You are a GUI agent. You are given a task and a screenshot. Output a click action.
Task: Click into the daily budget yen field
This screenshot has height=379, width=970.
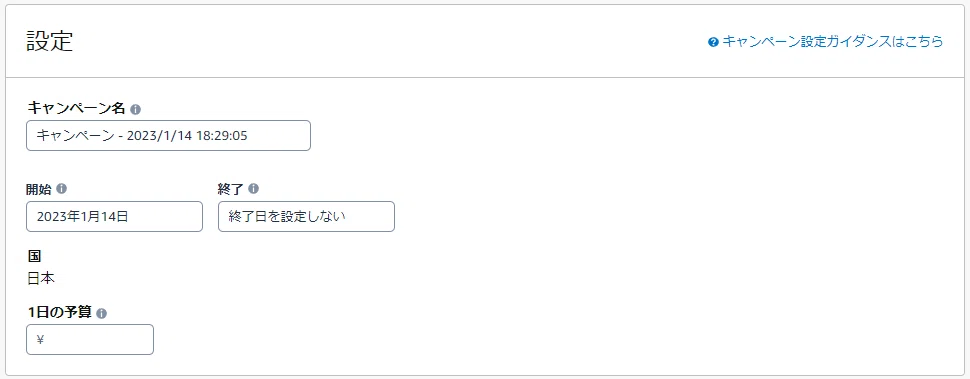pos(90,339)
